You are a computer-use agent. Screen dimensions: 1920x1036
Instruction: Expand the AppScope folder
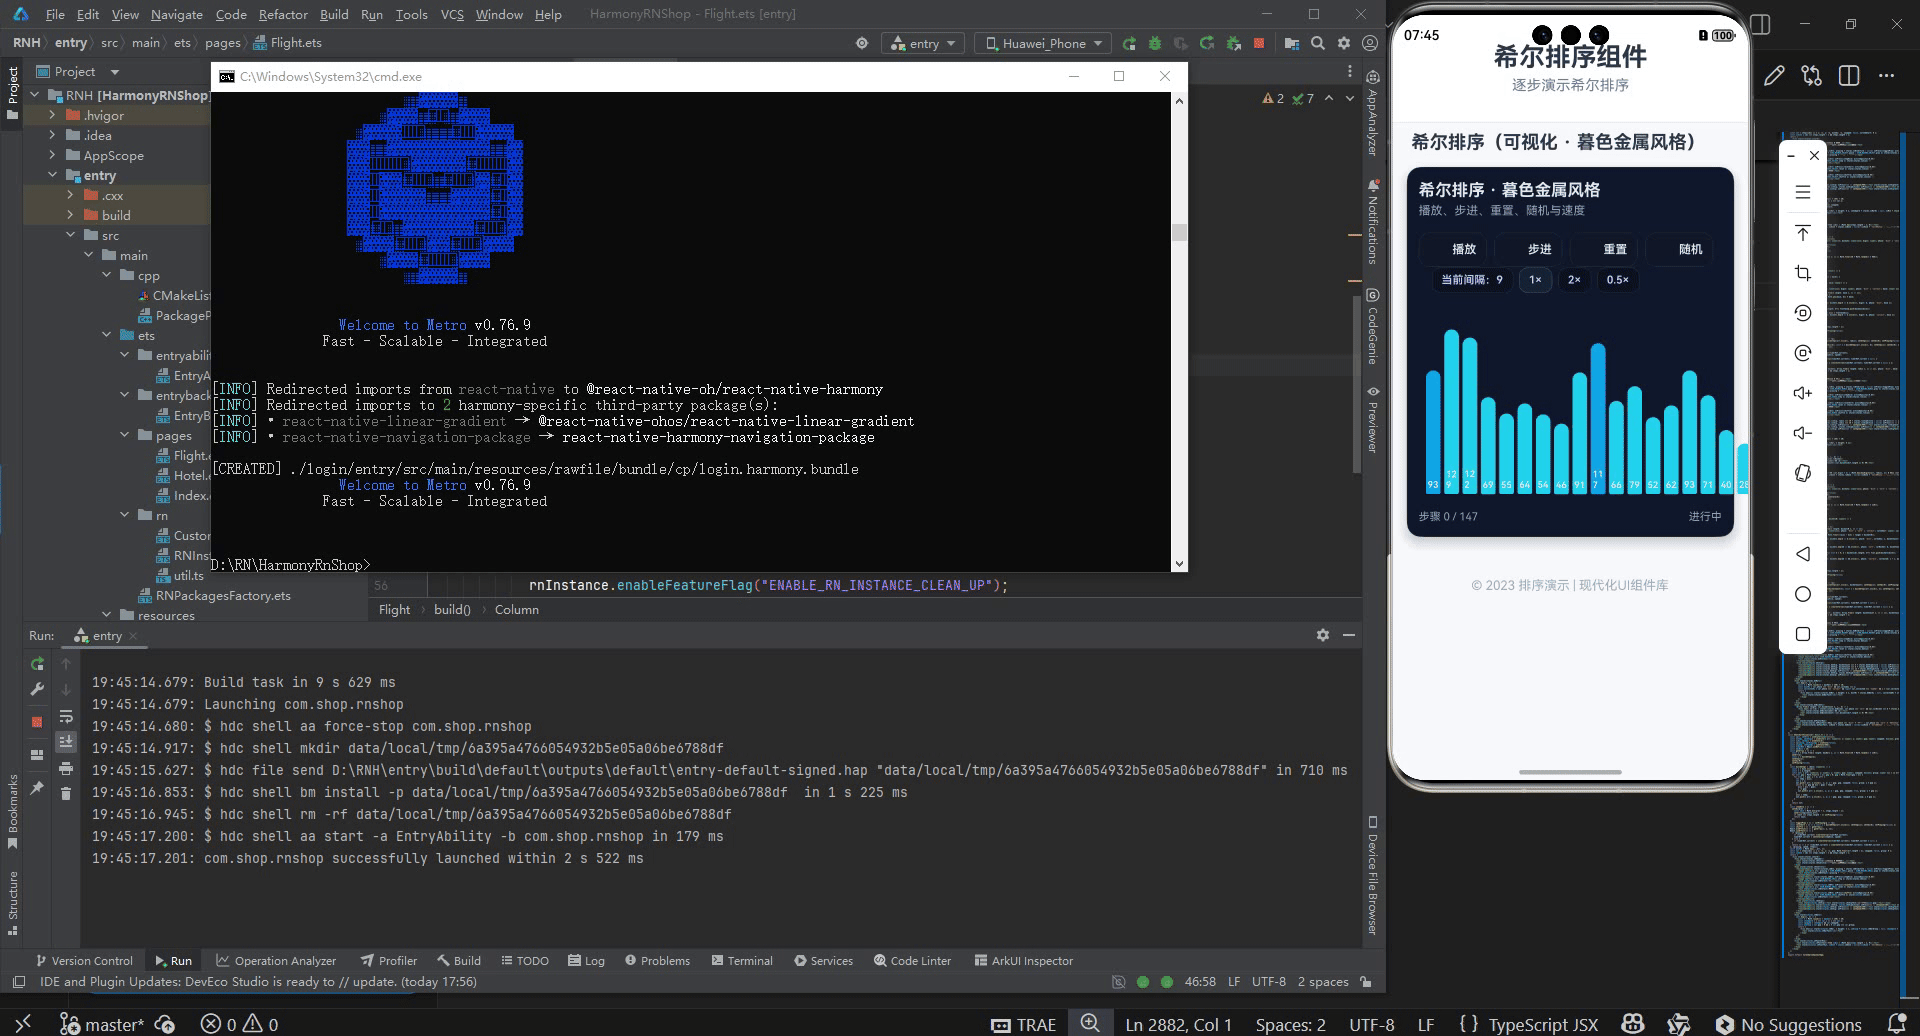tap(52, 155)
